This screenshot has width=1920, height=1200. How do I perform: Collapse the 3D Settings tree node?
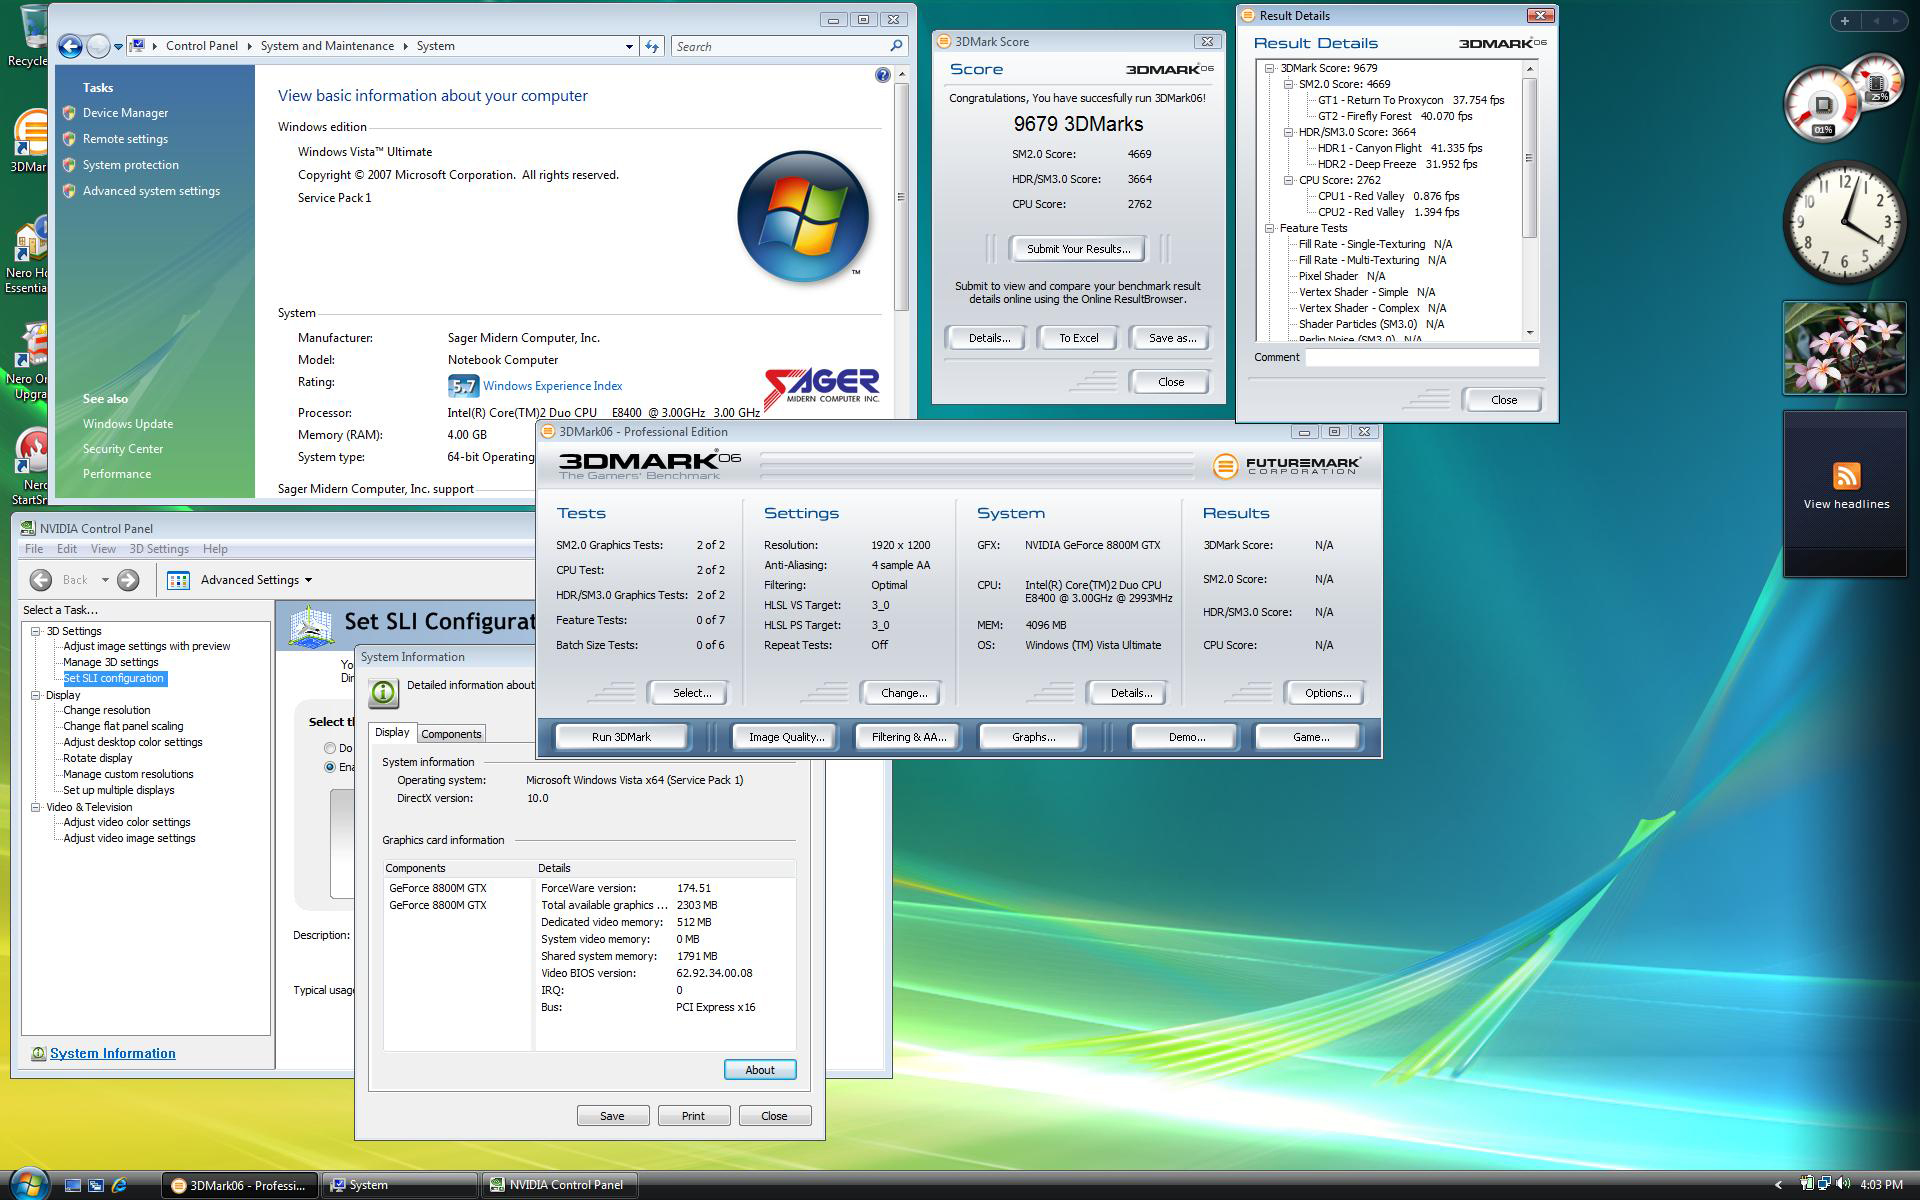[36, 631]
